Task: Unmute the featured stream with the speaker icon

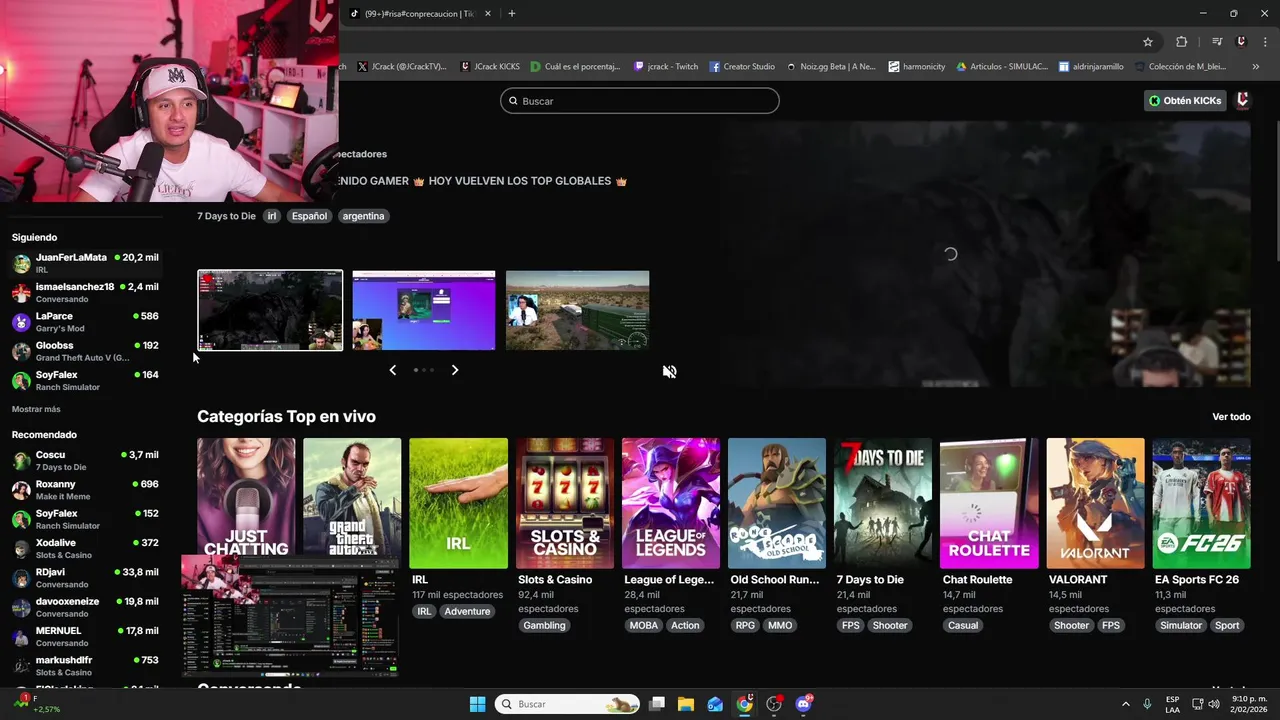Action: pyautogui.click(x=669, y=372)
